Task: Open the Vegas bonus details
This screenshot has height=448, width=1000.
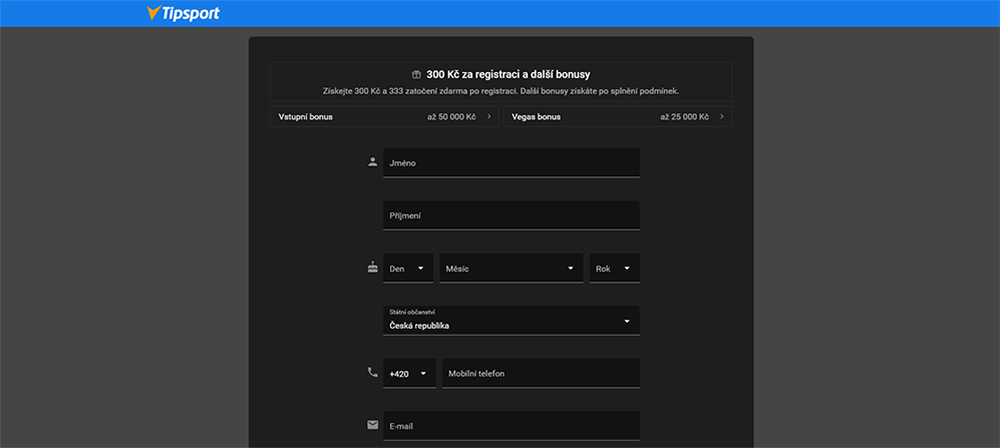Action: 616,117
